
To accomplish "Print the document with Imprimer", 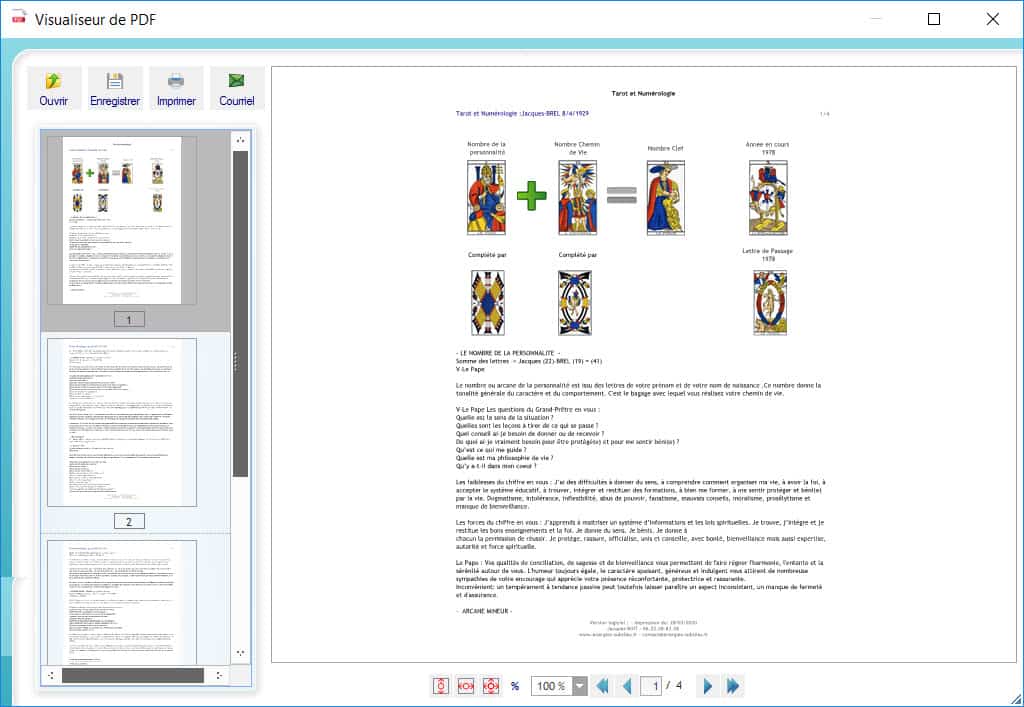I will click(x=176, y=88).
